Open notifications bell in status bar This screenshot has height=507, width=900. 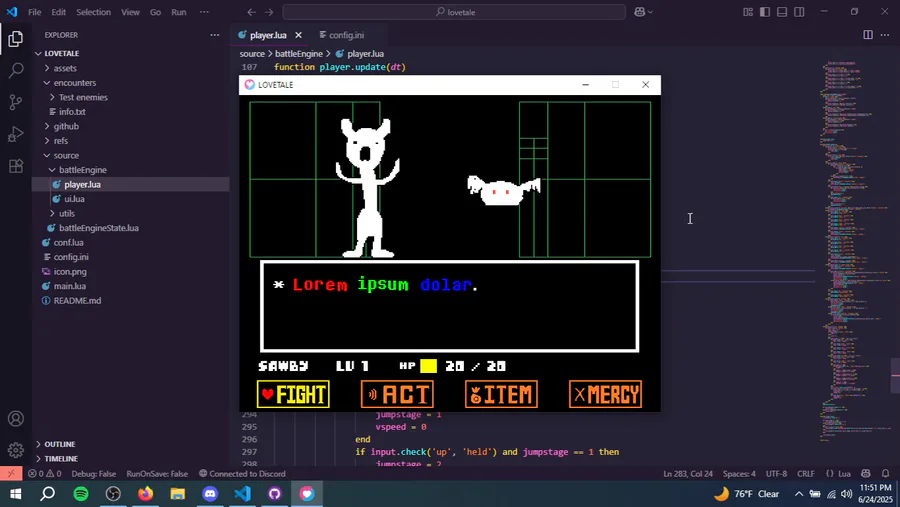pyautogui.click(x=886, y=474)
